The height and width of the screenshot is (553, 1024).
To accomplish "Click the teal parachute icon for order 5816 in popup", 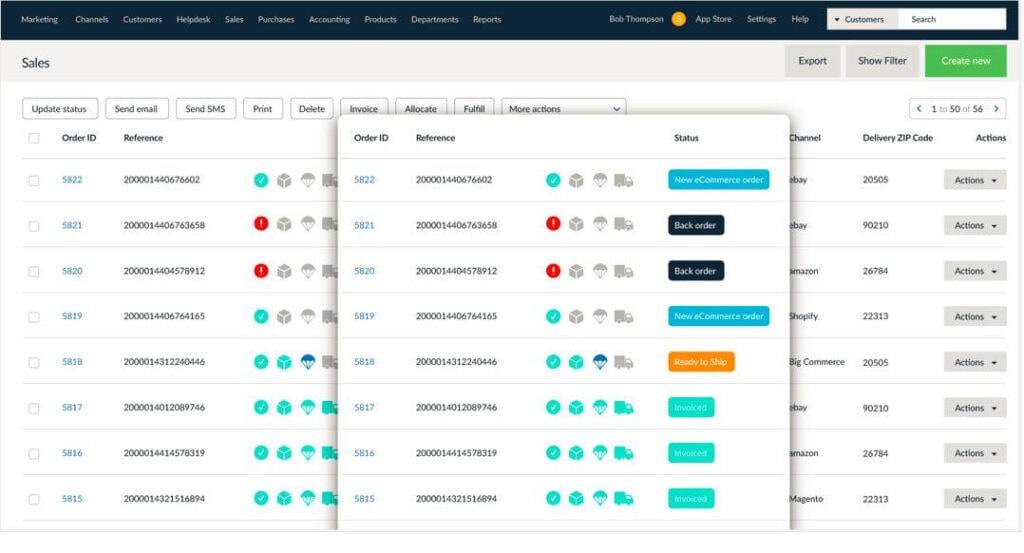I will pos(600,453).
